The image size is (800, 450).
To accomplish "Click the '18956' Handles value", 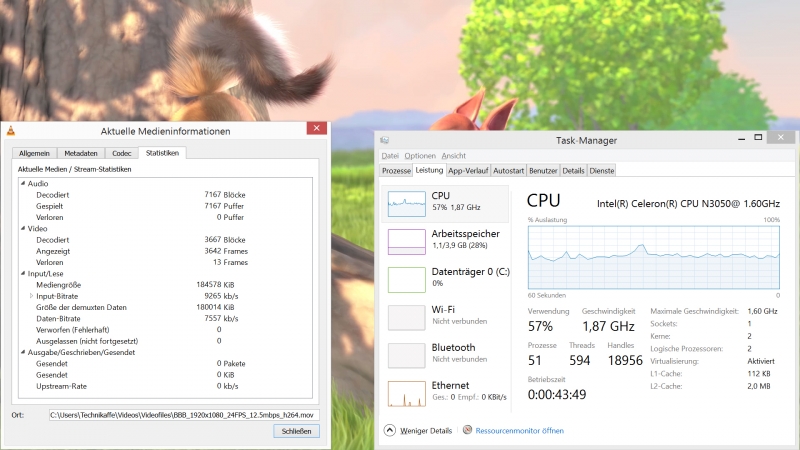I will pyautogui.click(x=625, y=361).
